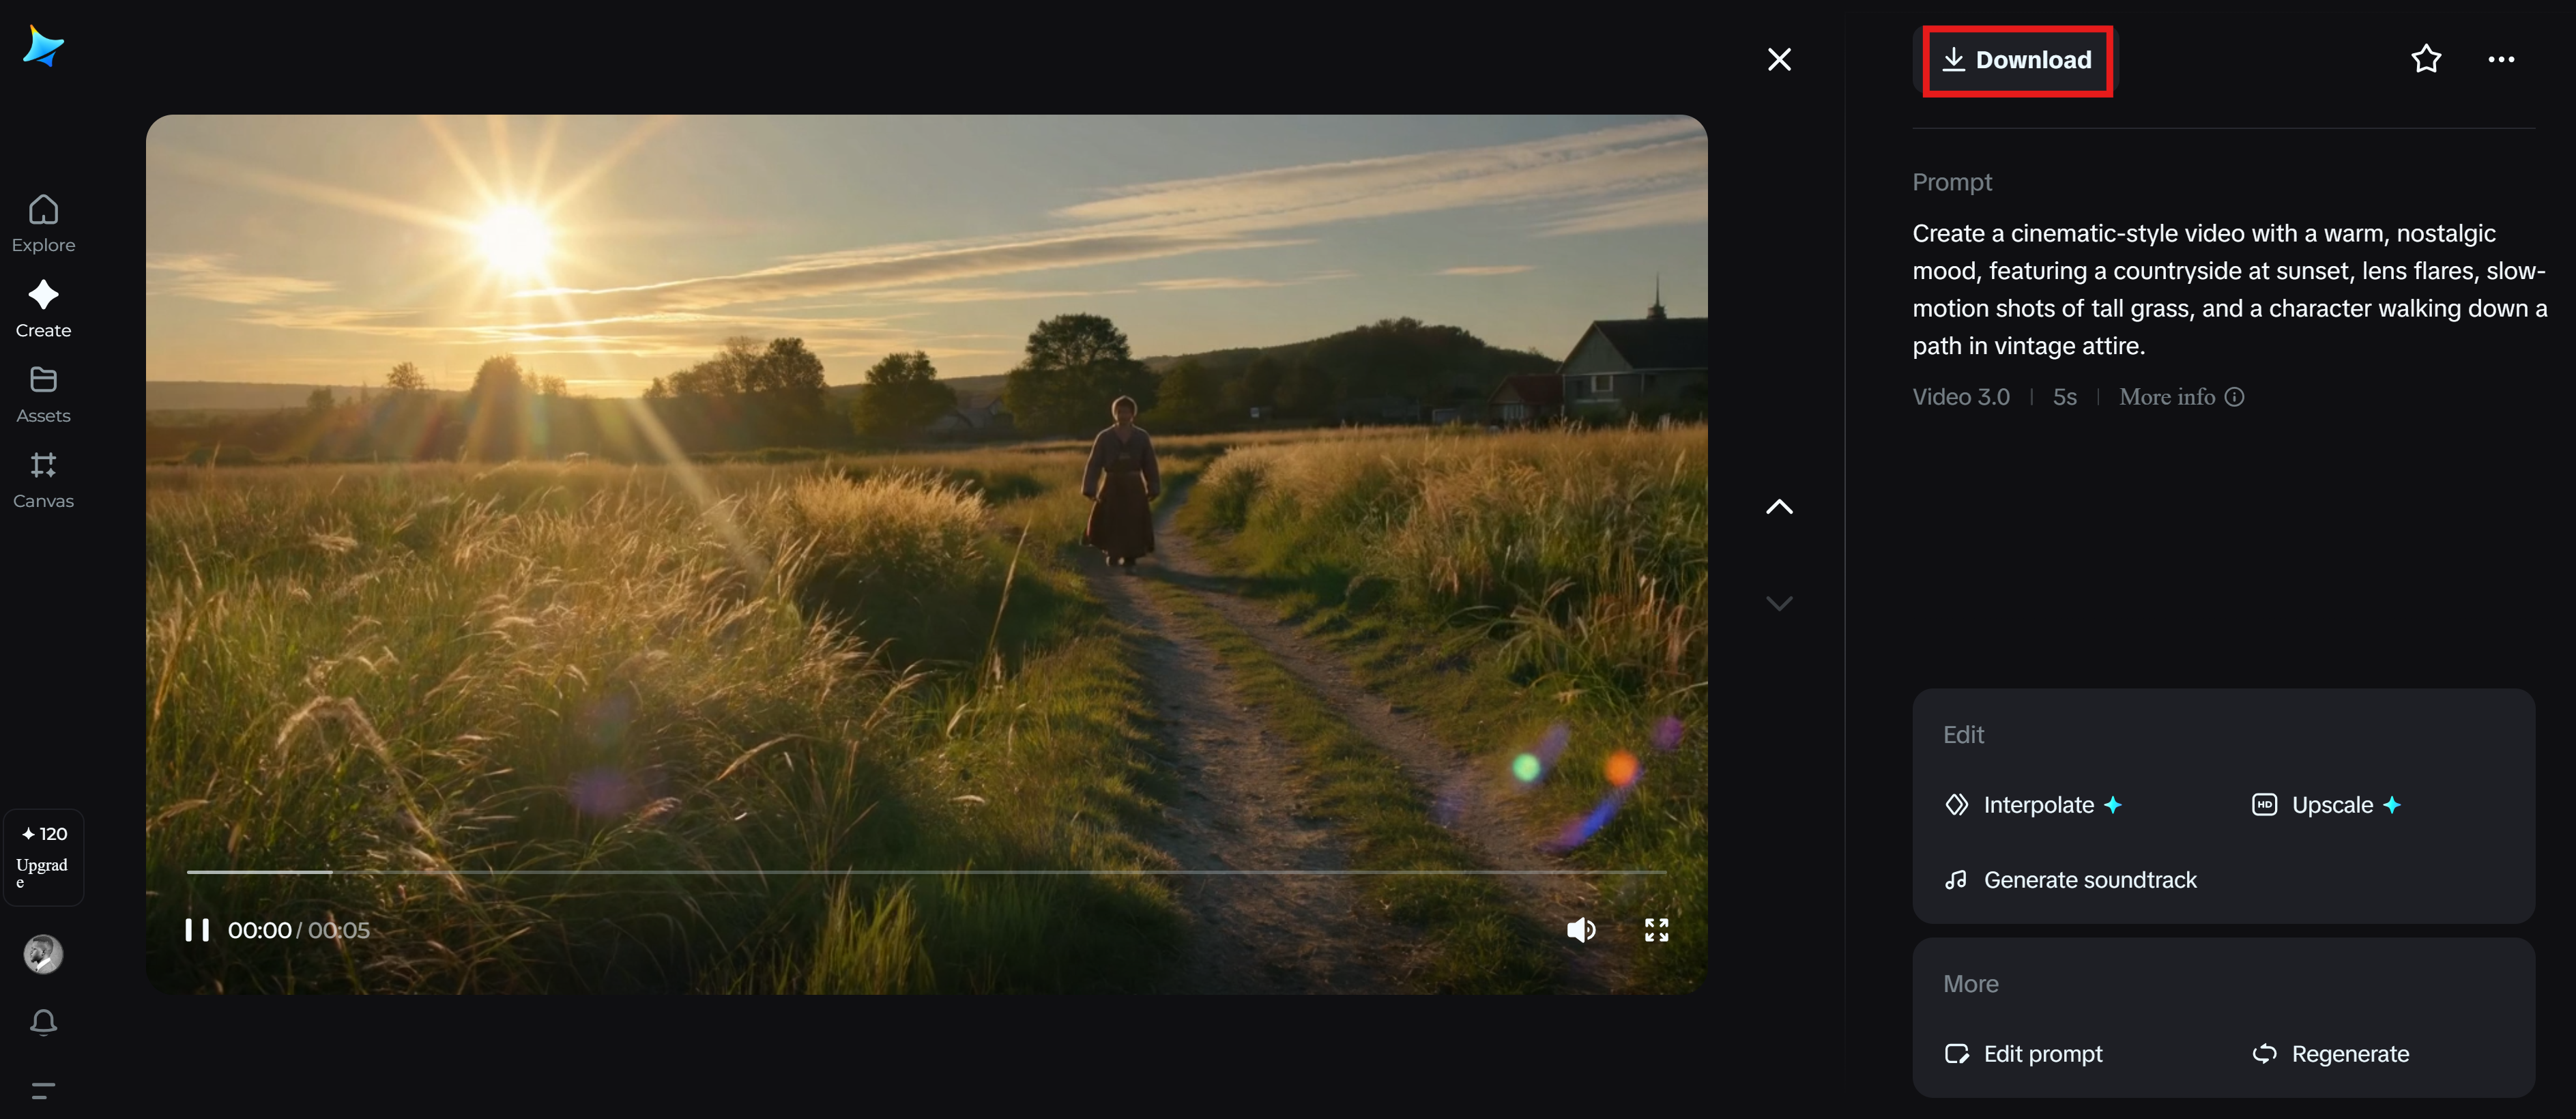The image size is (2576, 1119).
Task: Close the video preview
Action: 1779,60
